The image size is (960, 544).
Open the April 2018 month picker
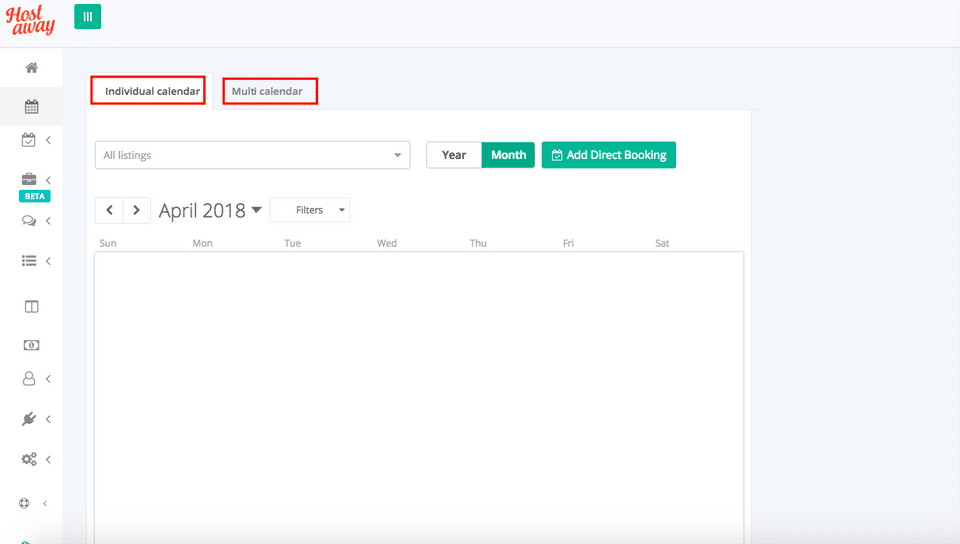210,211
